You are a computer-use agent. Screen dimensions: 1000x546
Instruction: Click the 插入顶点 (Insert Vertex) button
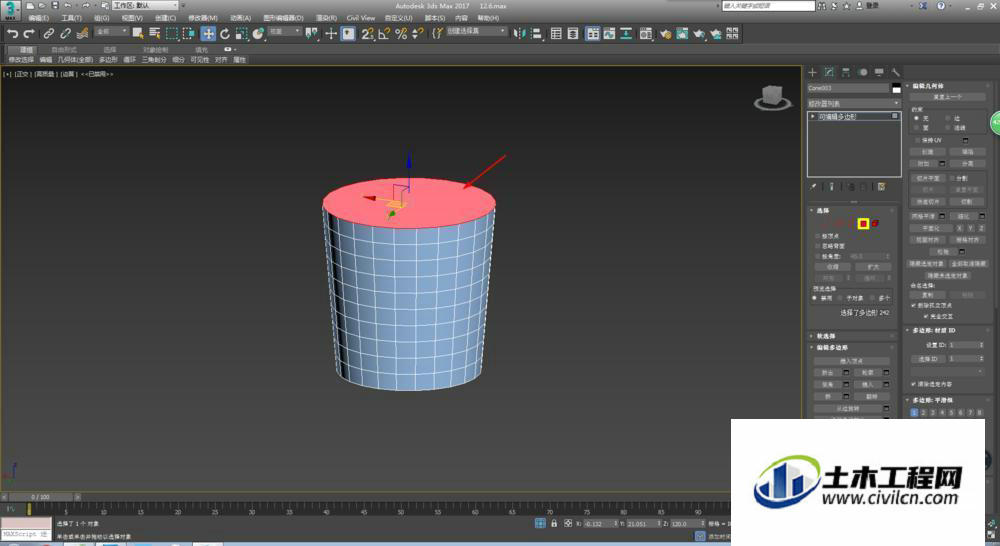tap(851, 361)
